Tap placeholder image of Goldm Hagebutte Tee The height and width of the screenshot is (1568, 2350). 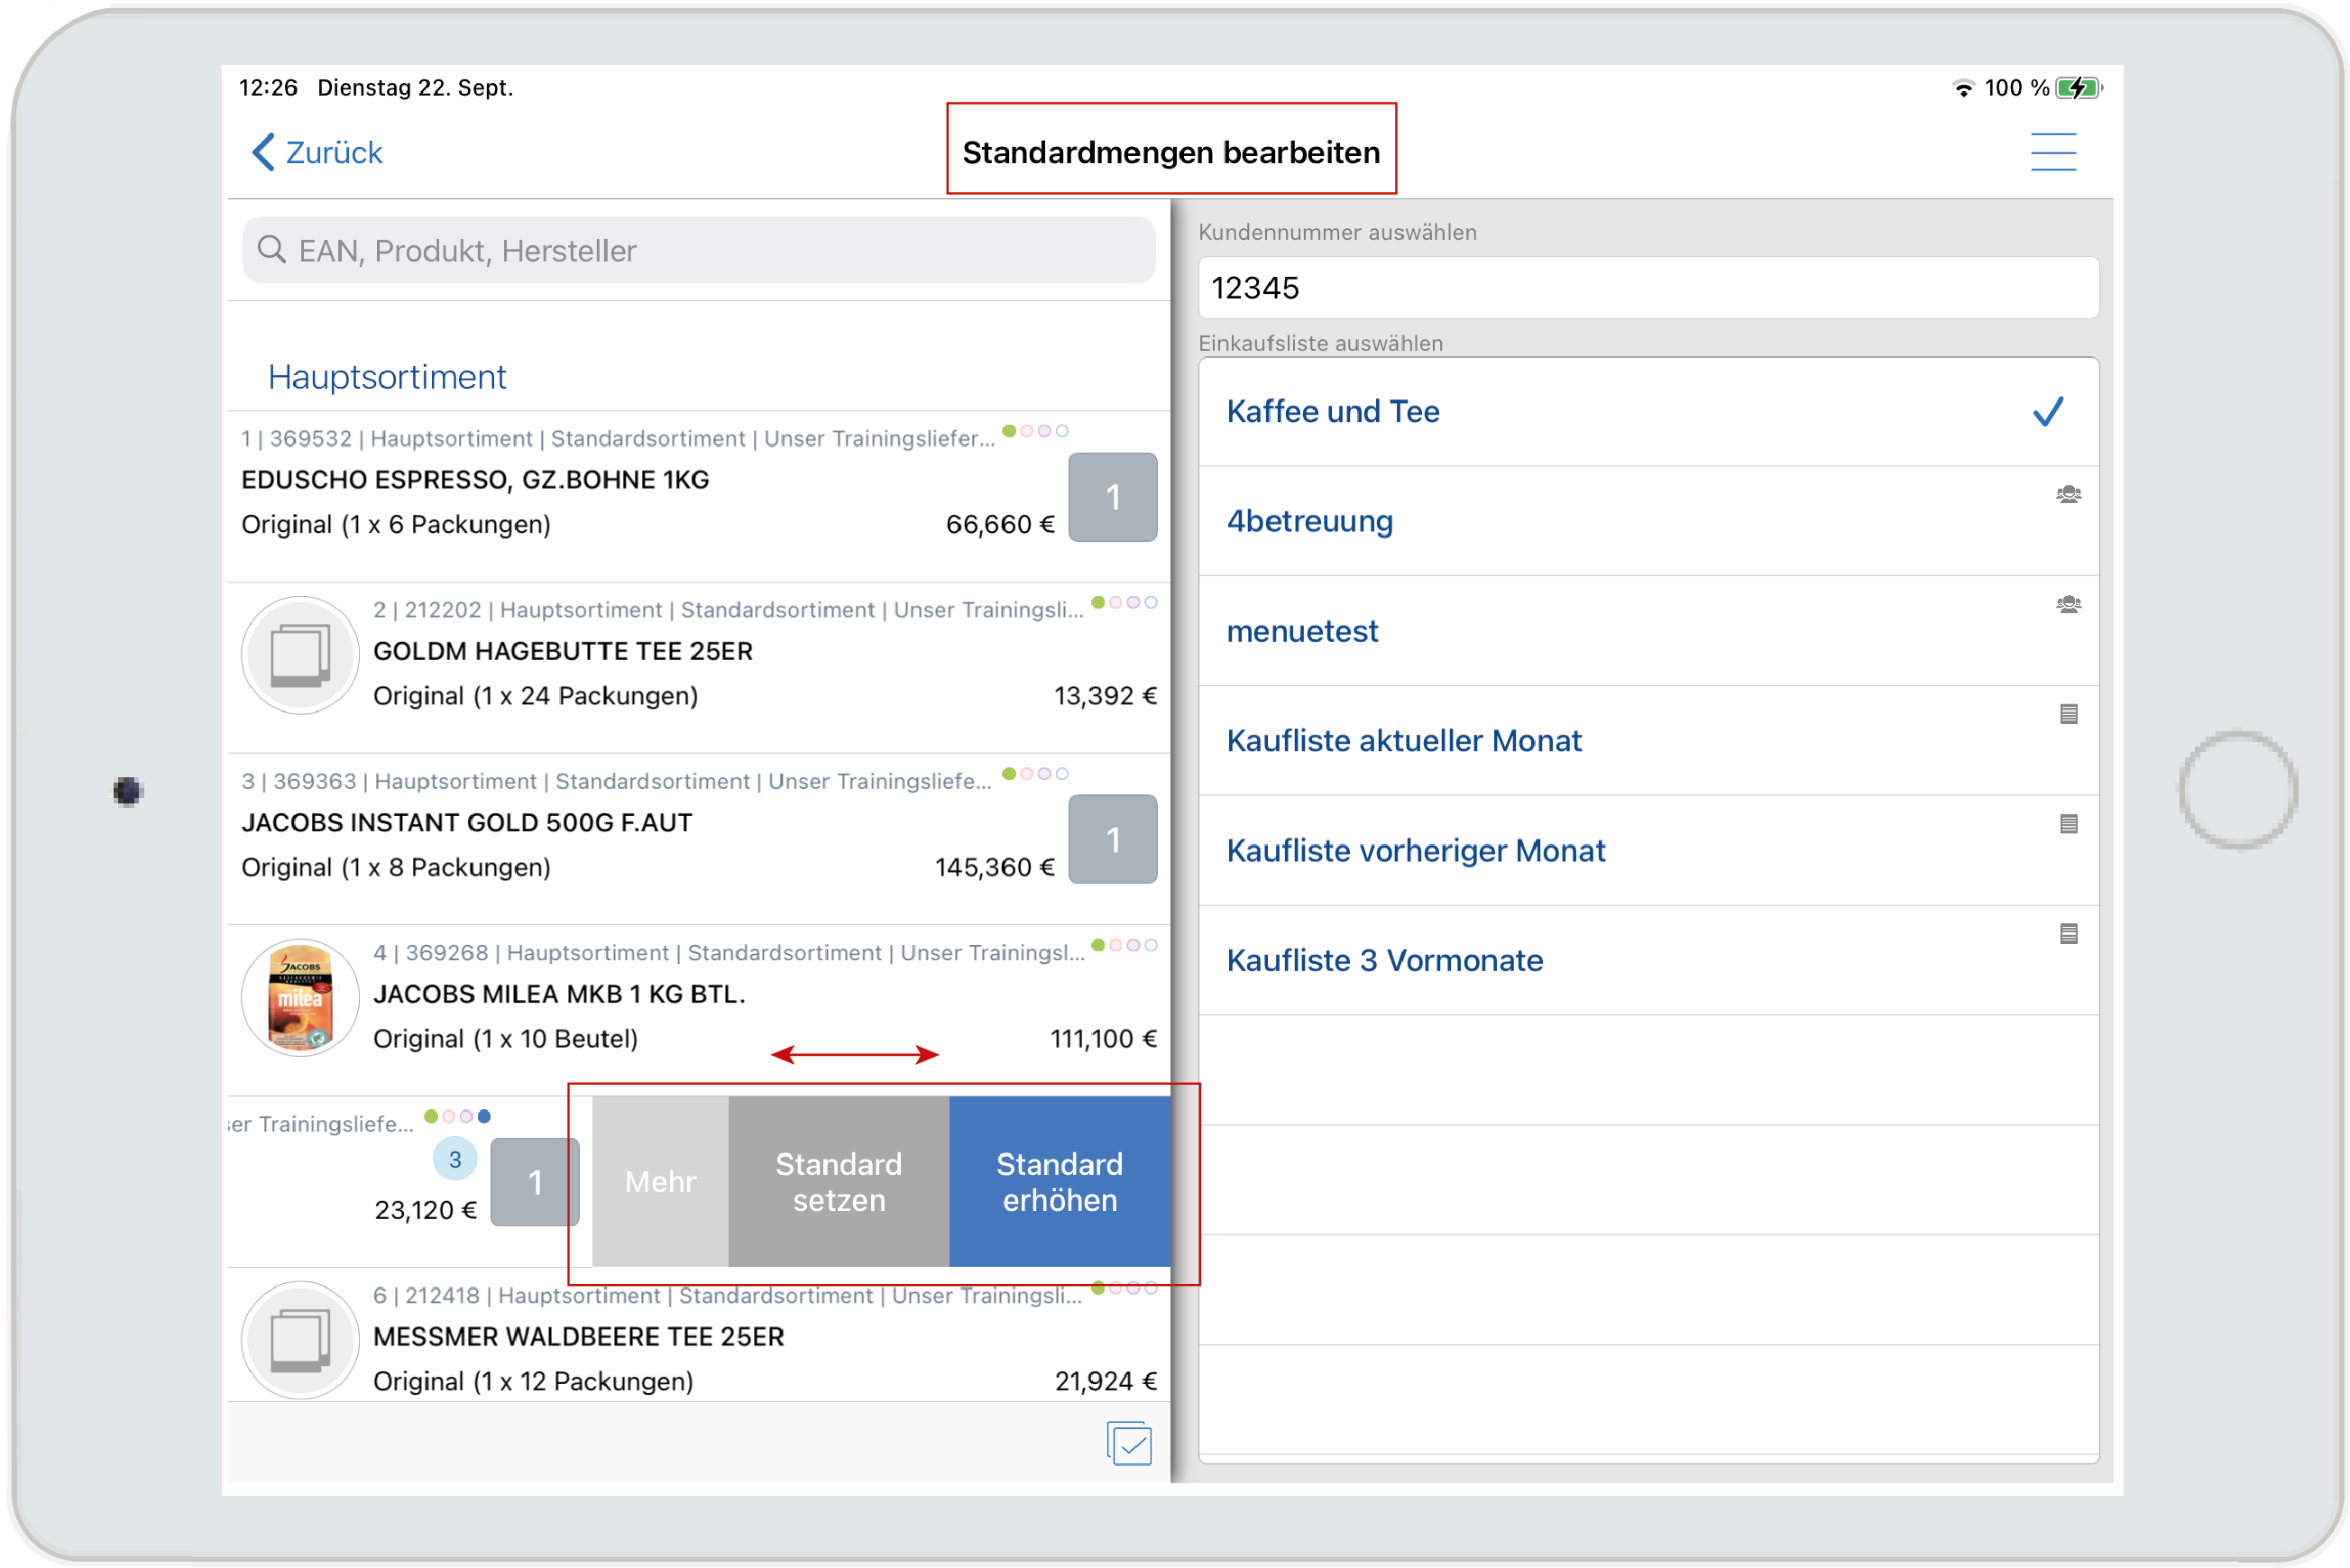(299, 655)
